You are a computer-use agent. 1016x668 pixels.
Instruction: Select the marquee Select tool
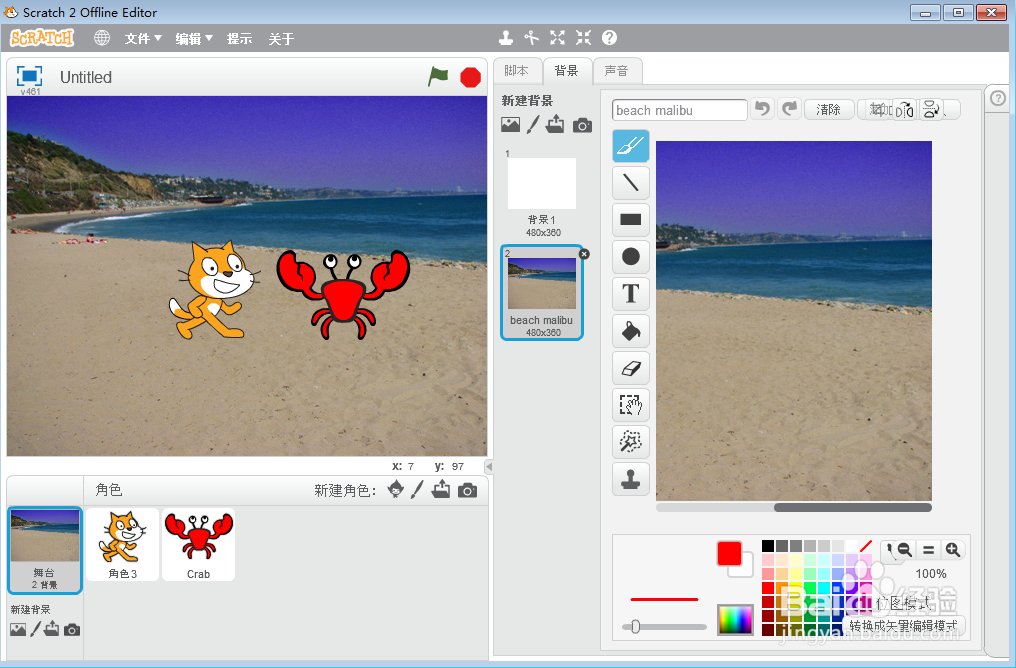630,405
